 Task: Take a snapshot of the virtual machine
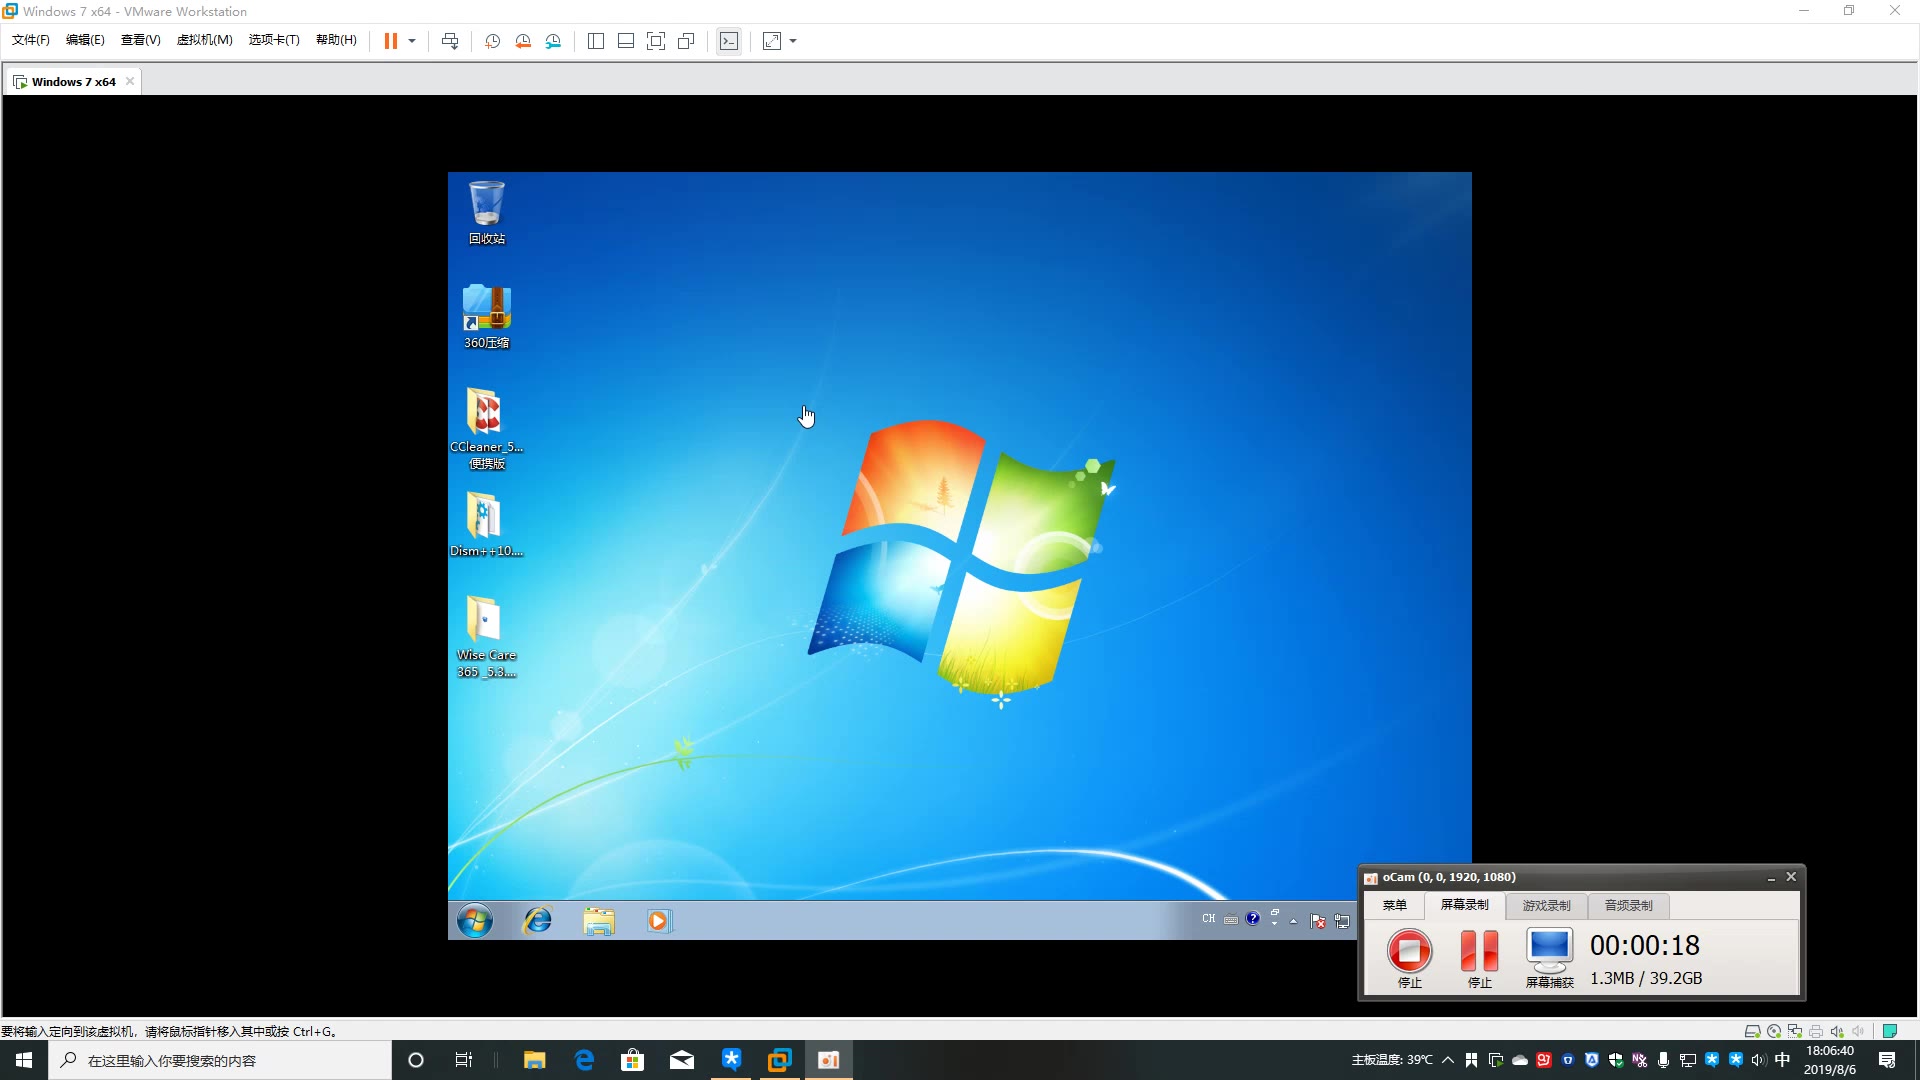[x=492, y=41]
